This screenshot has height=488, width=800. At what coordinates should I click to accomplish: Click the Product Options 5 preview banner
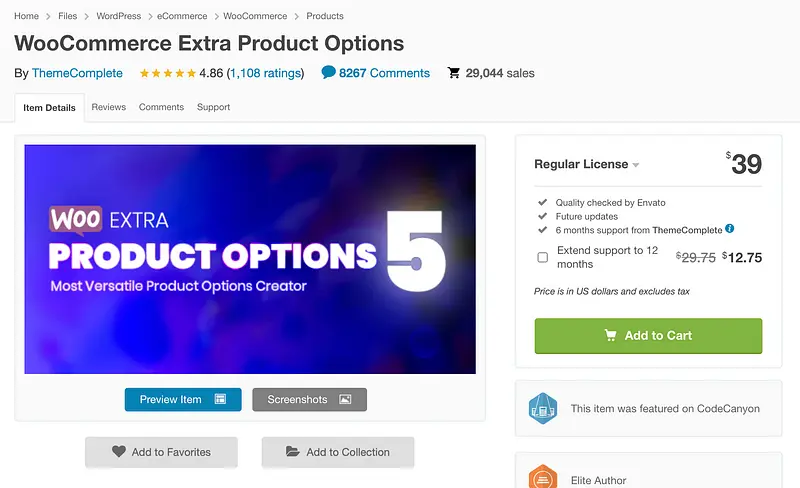click(x=250, y=259)
